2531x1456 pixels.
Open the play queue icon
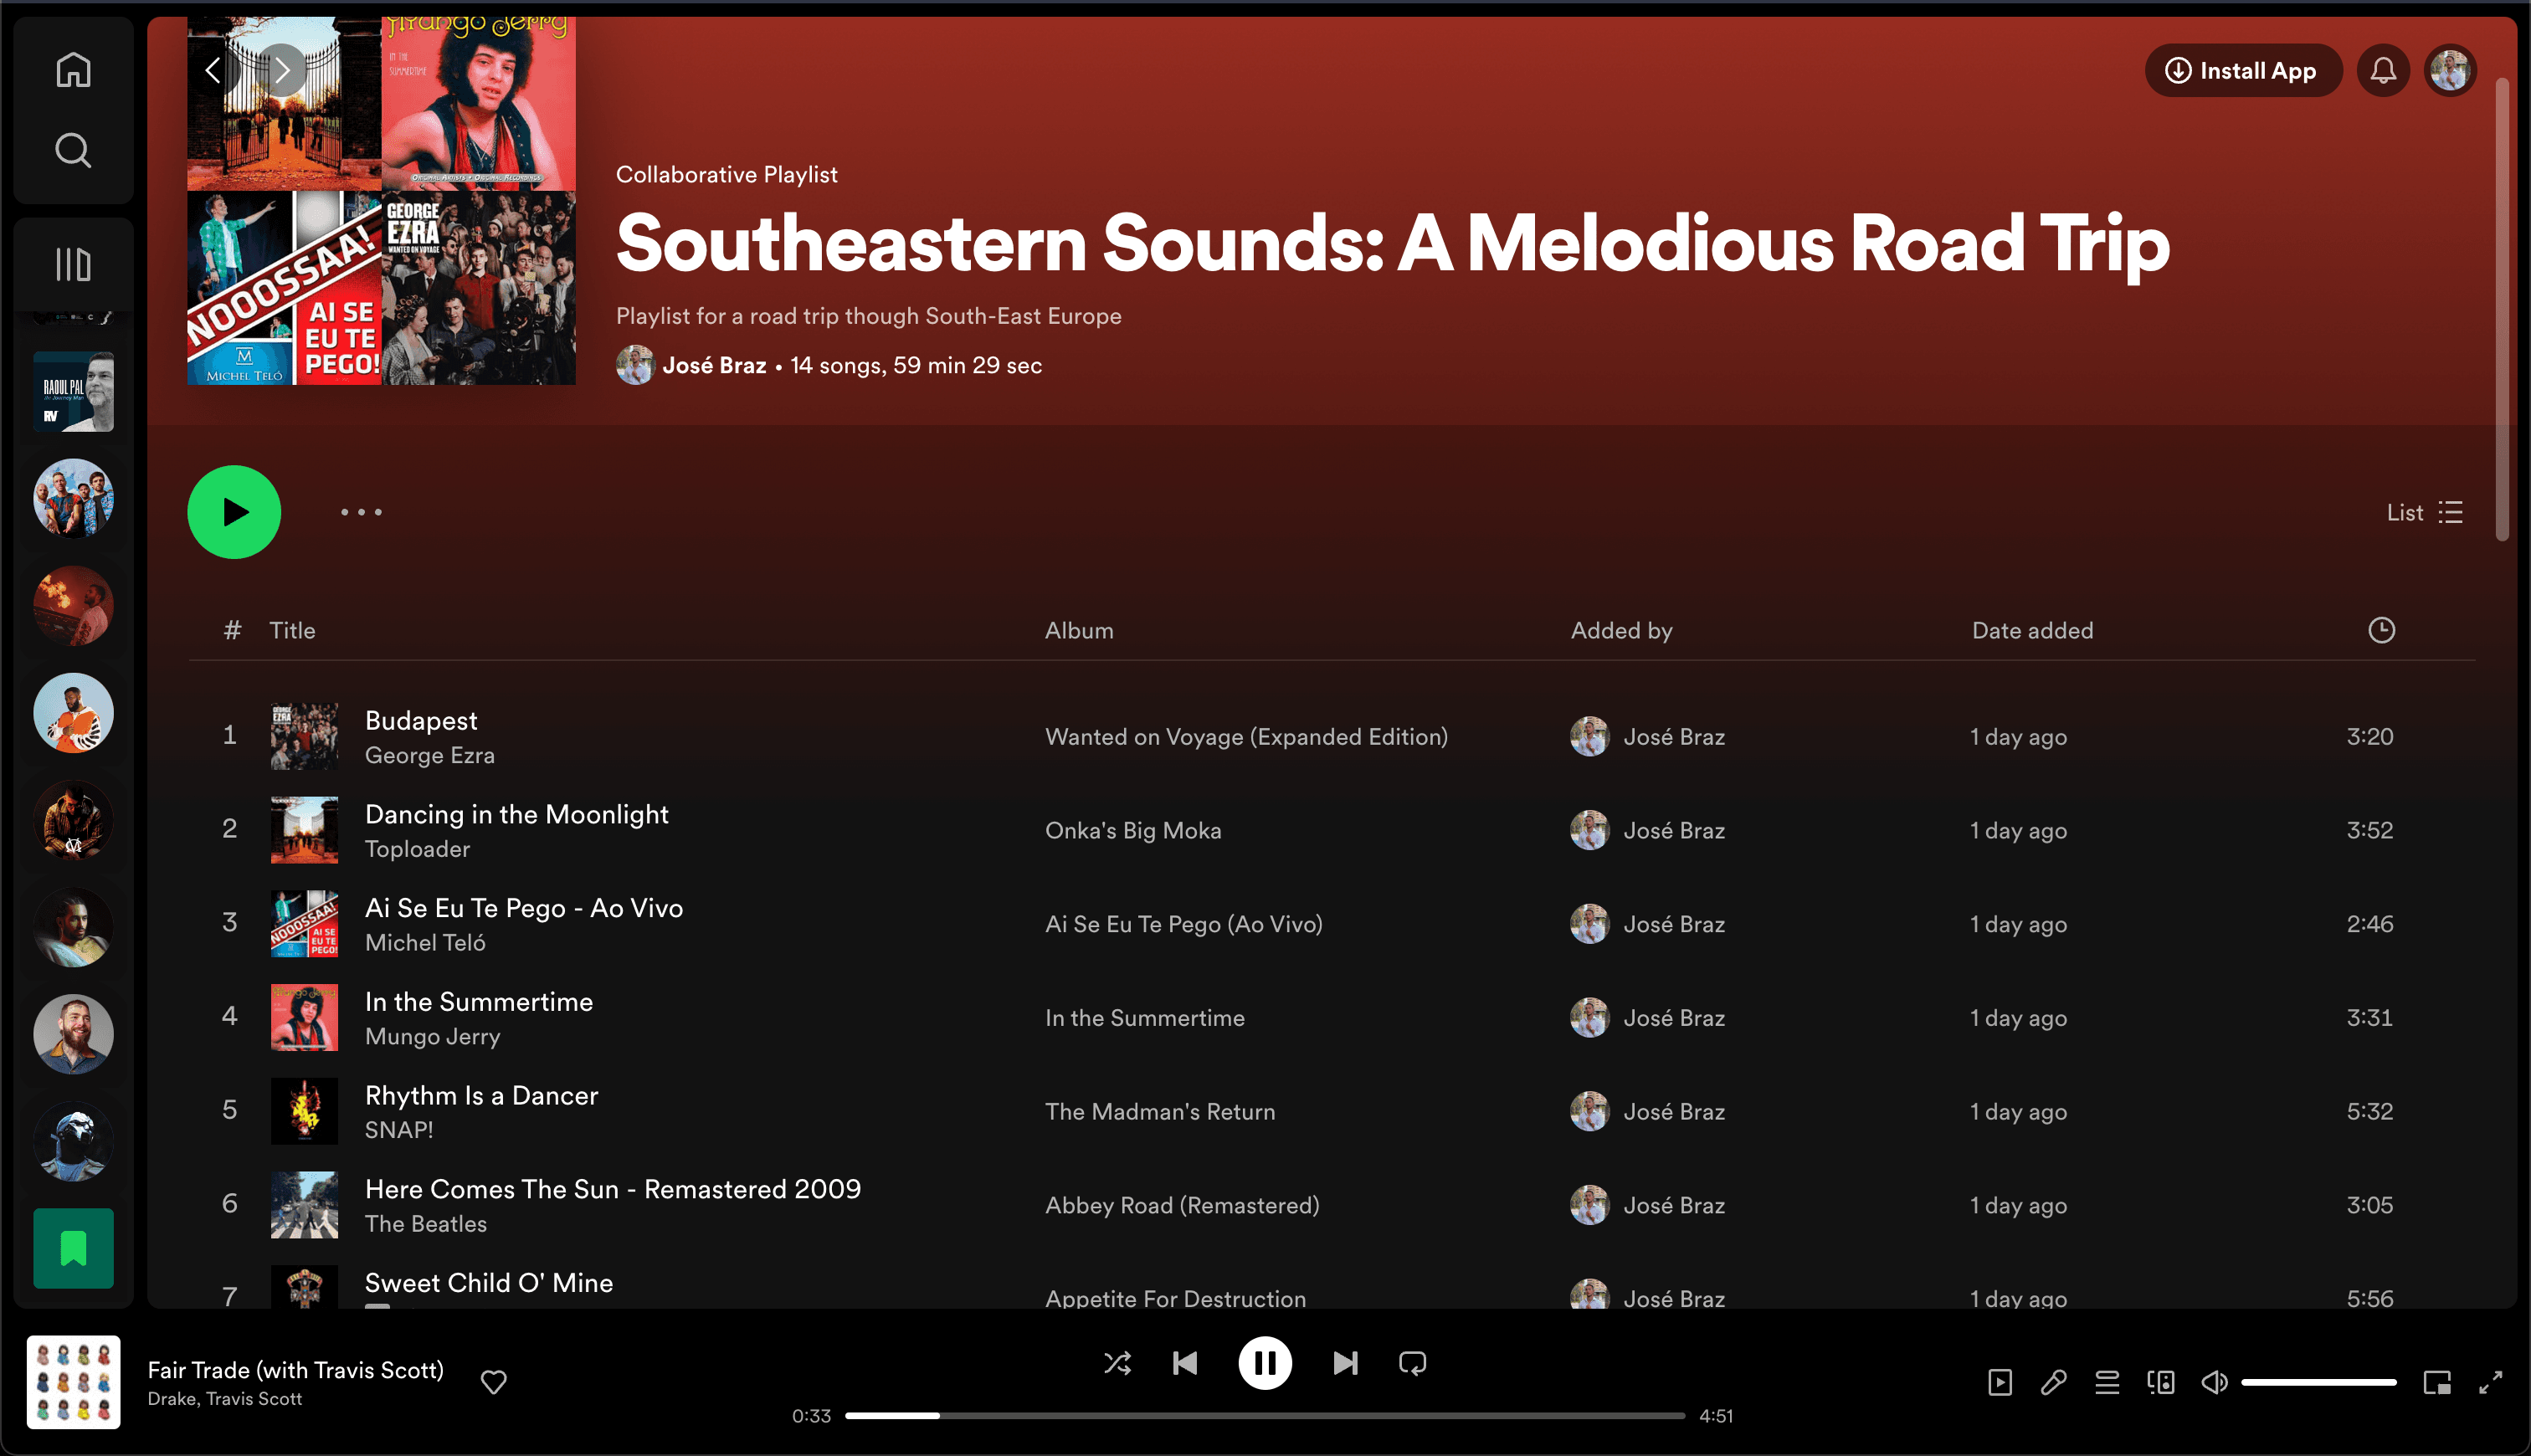[x=2107, y=1383]
